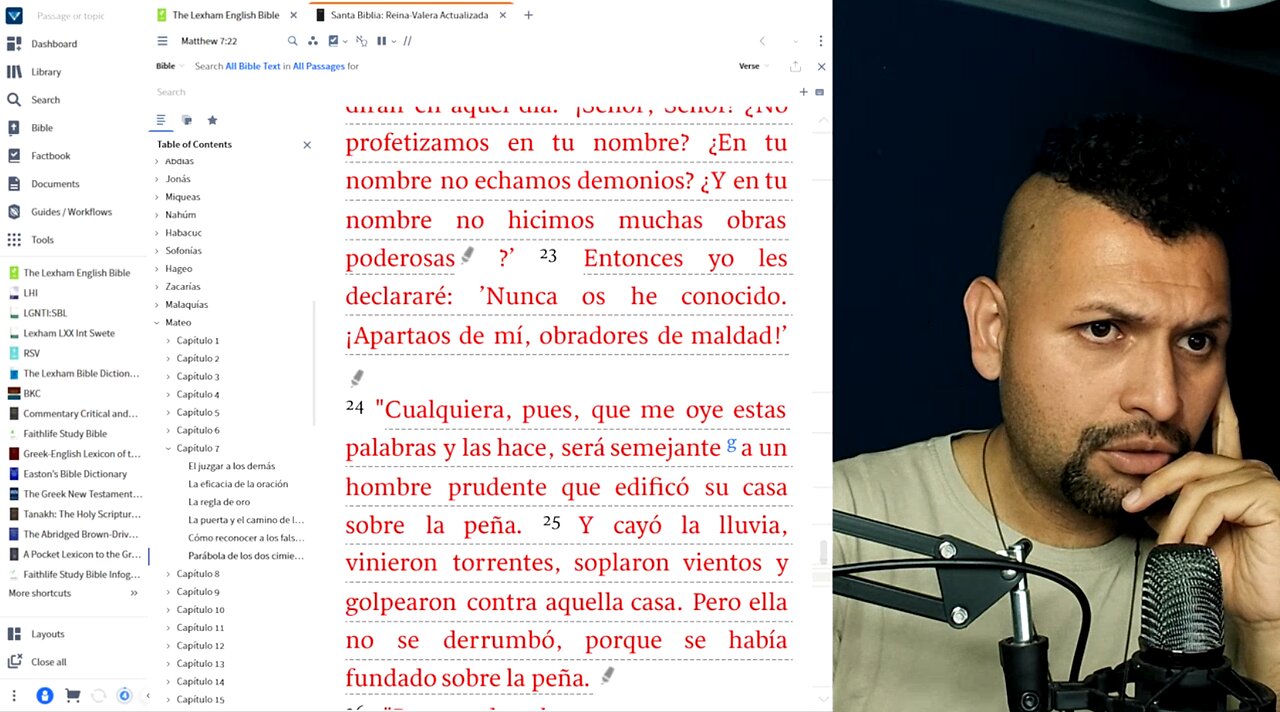Open the panel's three-dot options menu
Image resolution: width=1280 pixels, height=712 pixels.
820,41
